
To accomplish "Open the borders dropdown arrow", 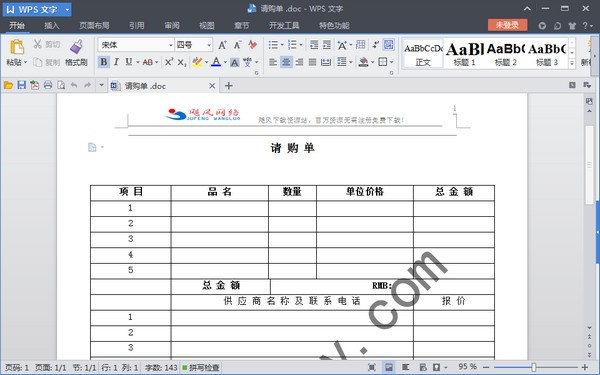I will click(x=391, y=62).
